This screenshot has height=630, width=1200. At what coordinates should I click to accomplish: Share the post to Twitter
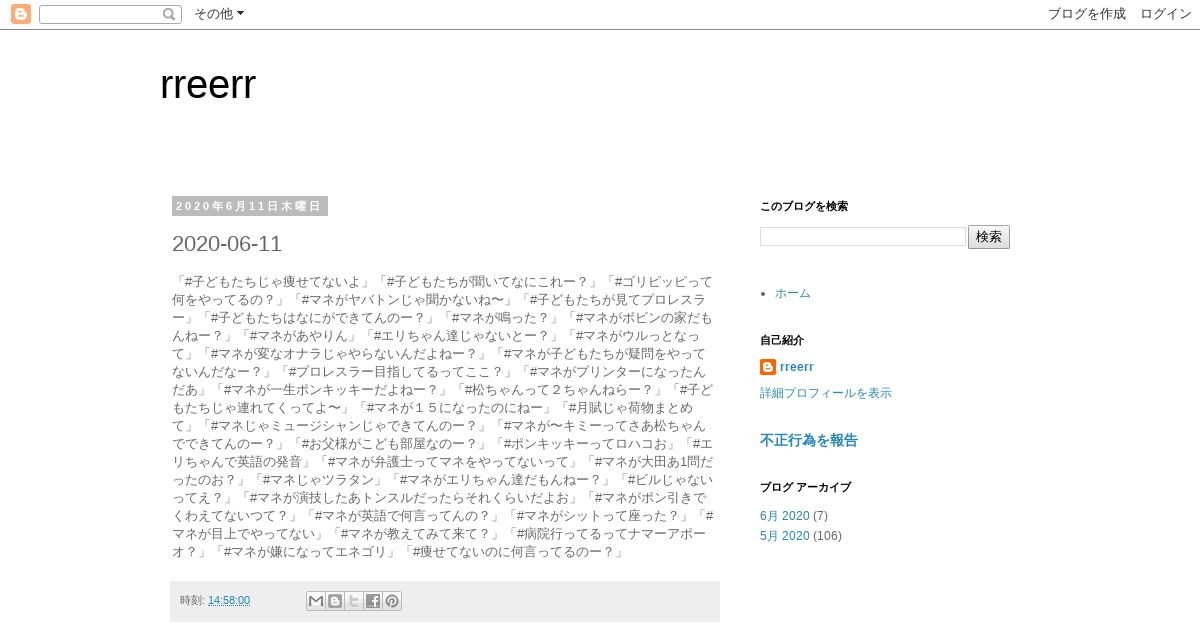(354, 601)
